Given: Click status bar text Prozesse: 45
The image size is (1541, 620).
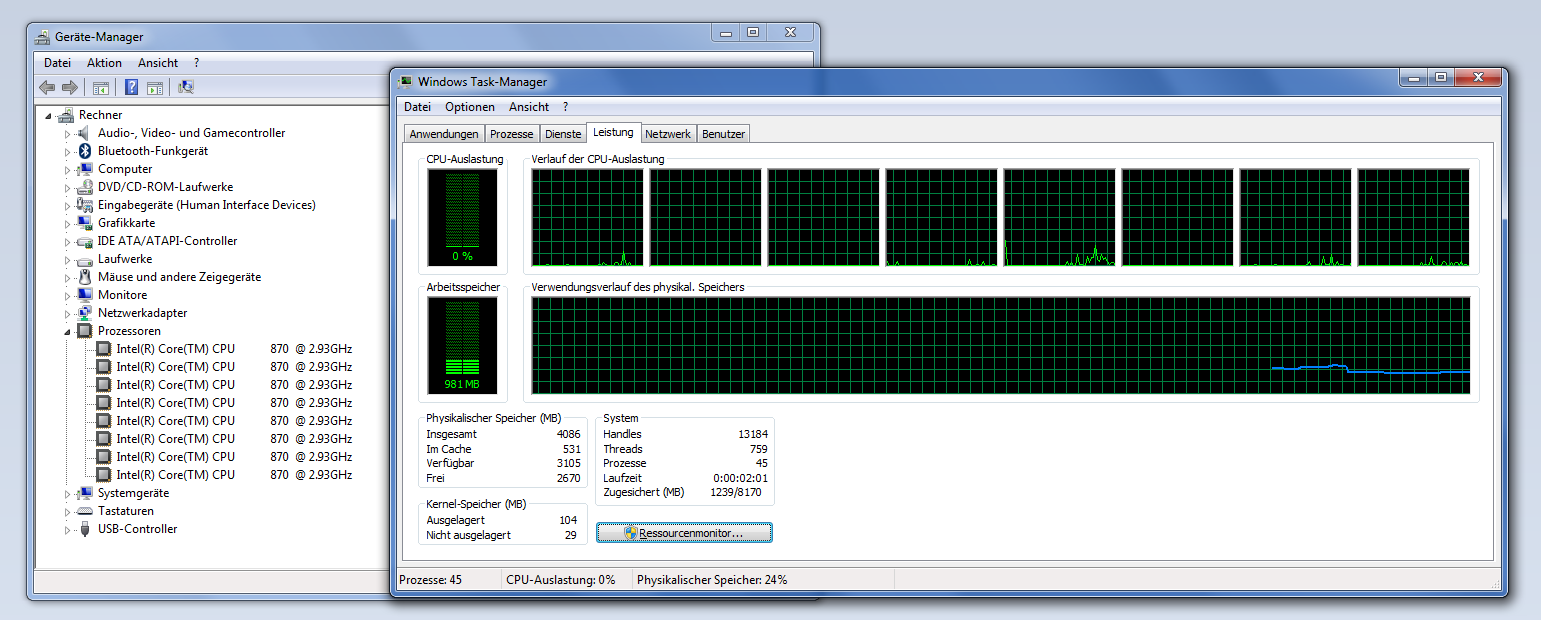Looking at the screenshot, I should (430, 580).
